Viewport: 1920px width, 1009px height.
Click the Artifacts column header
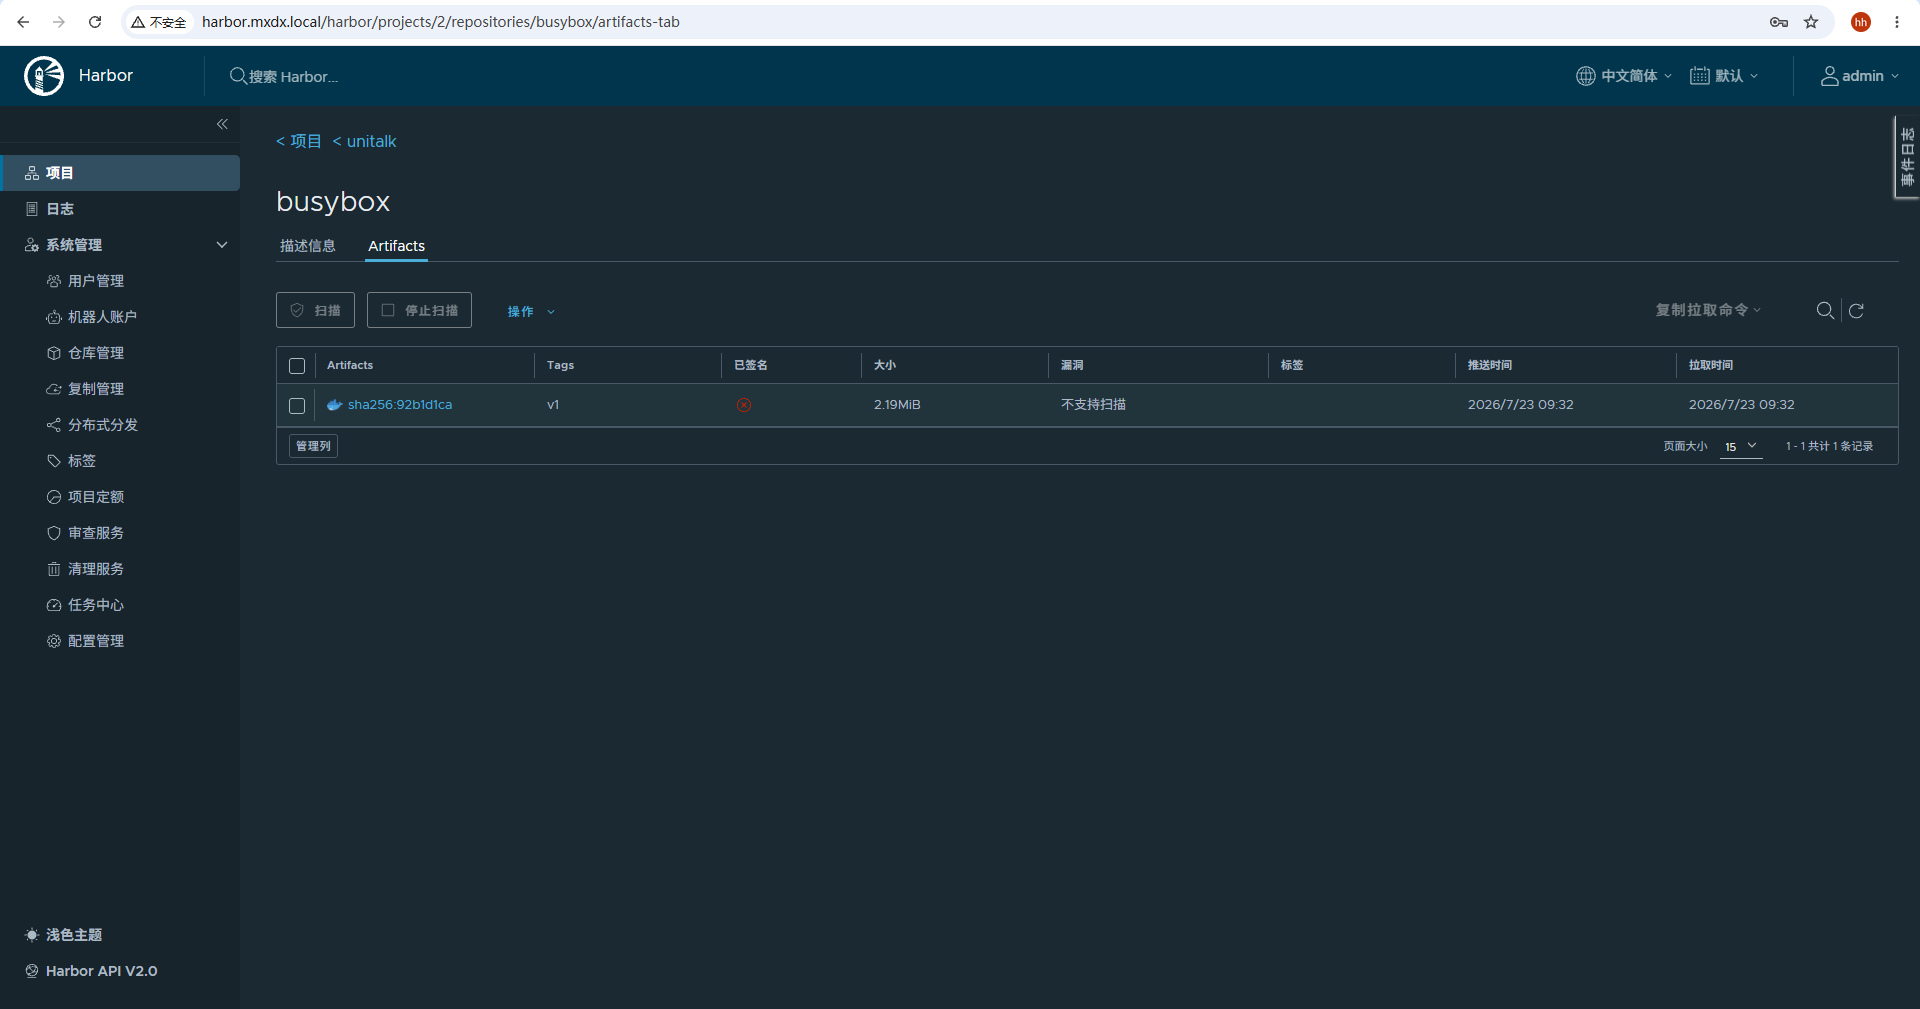click(350, 365)
